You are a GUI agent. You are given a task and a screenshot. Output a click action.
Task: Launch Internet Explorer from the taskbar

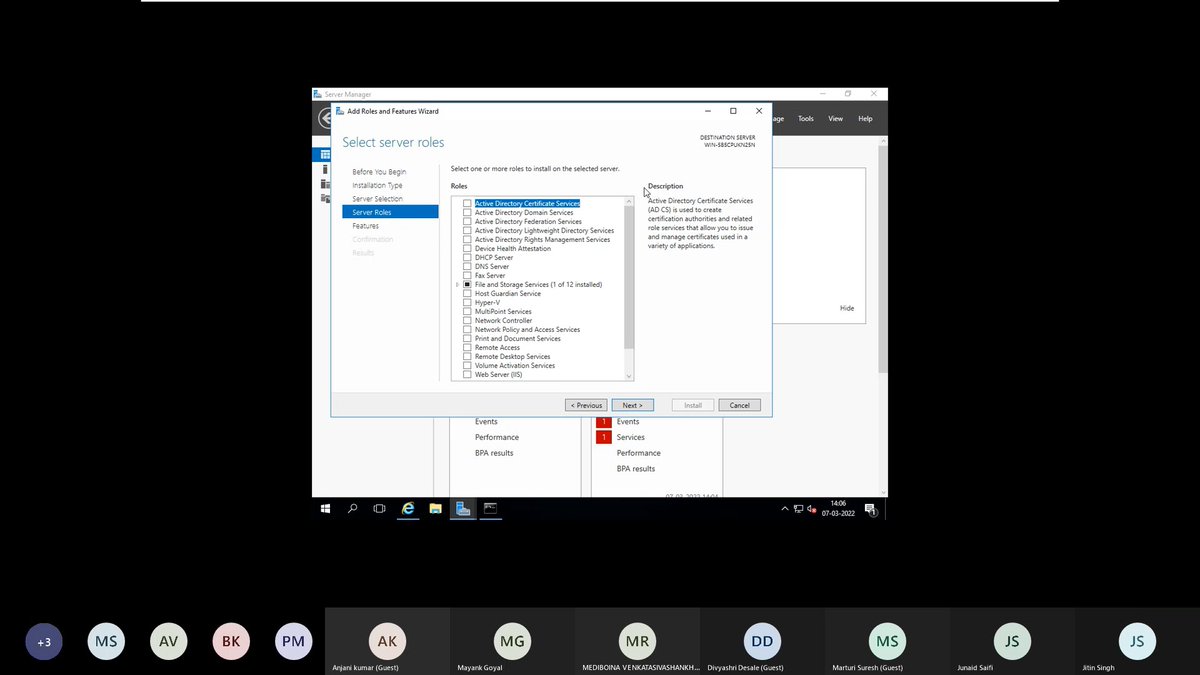point(408,508)
